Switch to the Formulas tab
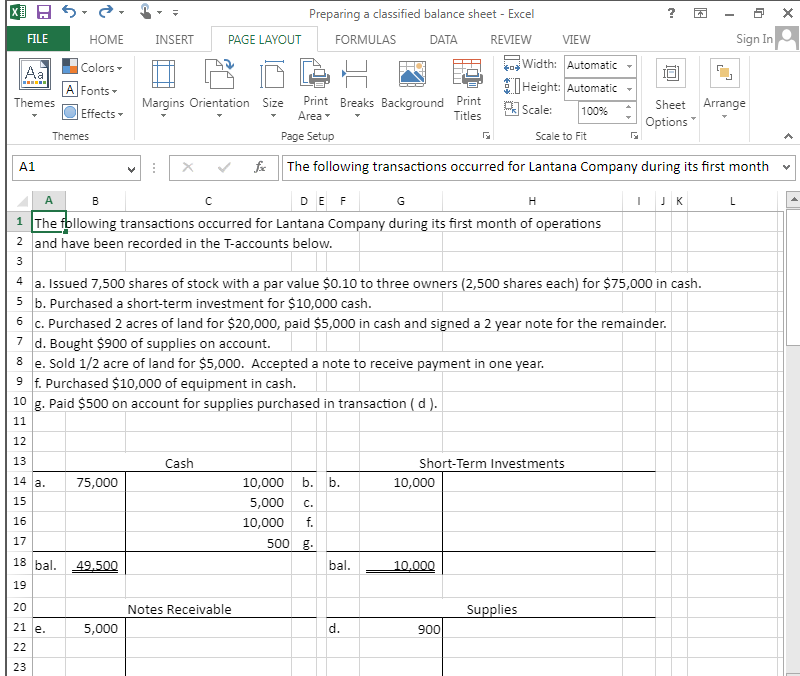Image resolution: width=800 pixels, height=676 pixels. pyautogui.click(x=365, y=39)
